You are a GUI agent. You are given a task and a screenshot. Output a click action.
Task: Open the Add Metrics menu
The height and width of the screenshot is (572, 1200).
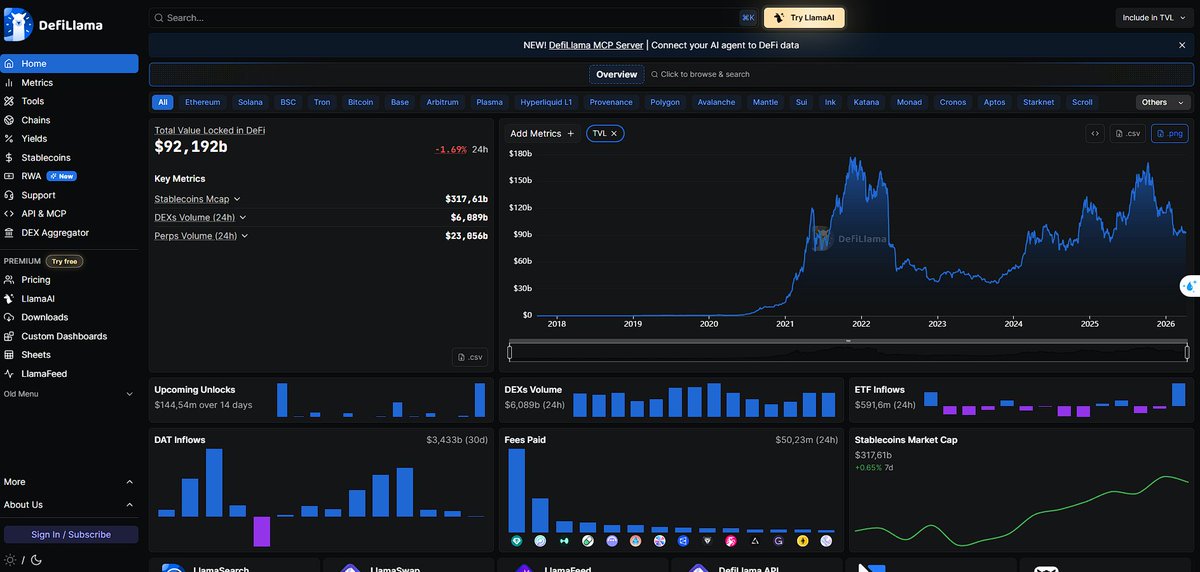point(542,133)
